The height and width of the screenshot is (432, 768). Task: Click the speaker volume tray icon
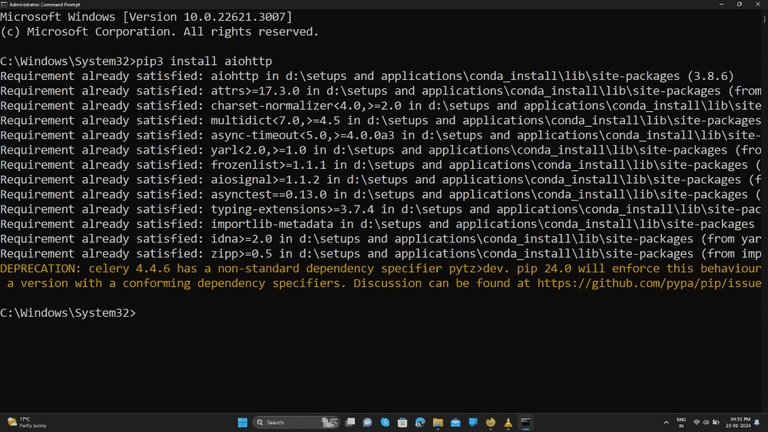click(x=706, y=422)
